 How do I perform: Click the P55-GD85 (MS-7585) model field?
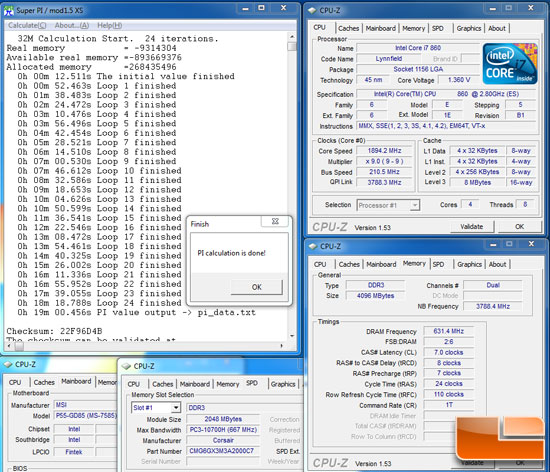pyautogui.click(x=86, y=416)
